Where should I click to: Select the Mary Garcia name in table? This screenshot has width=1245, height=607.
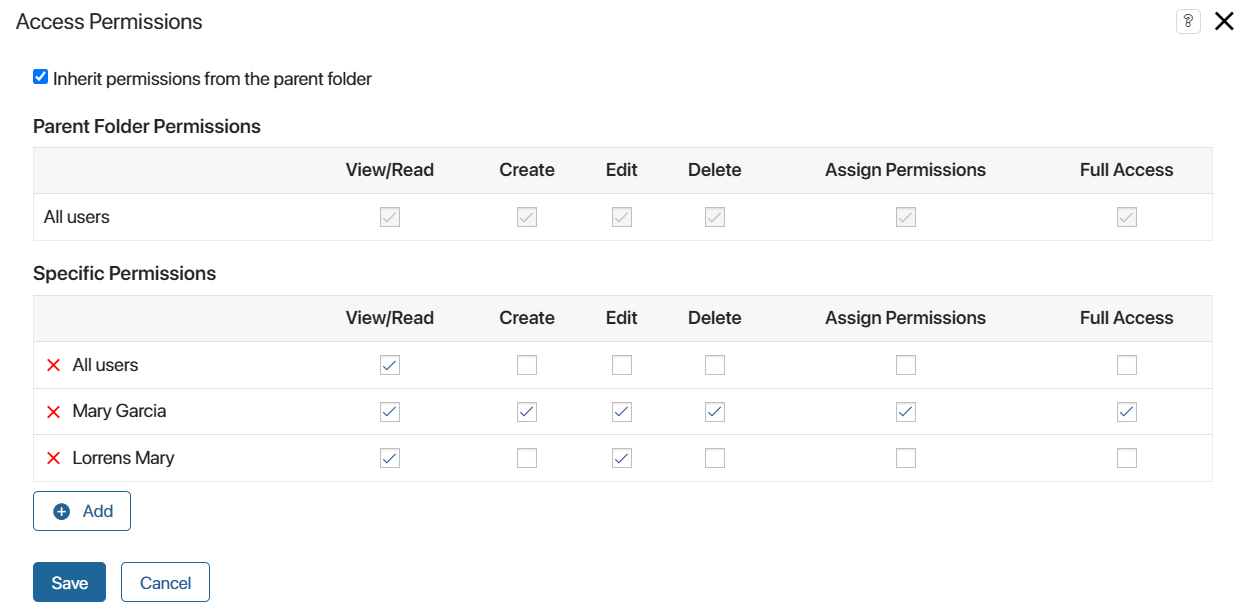[x=119, y=411]
